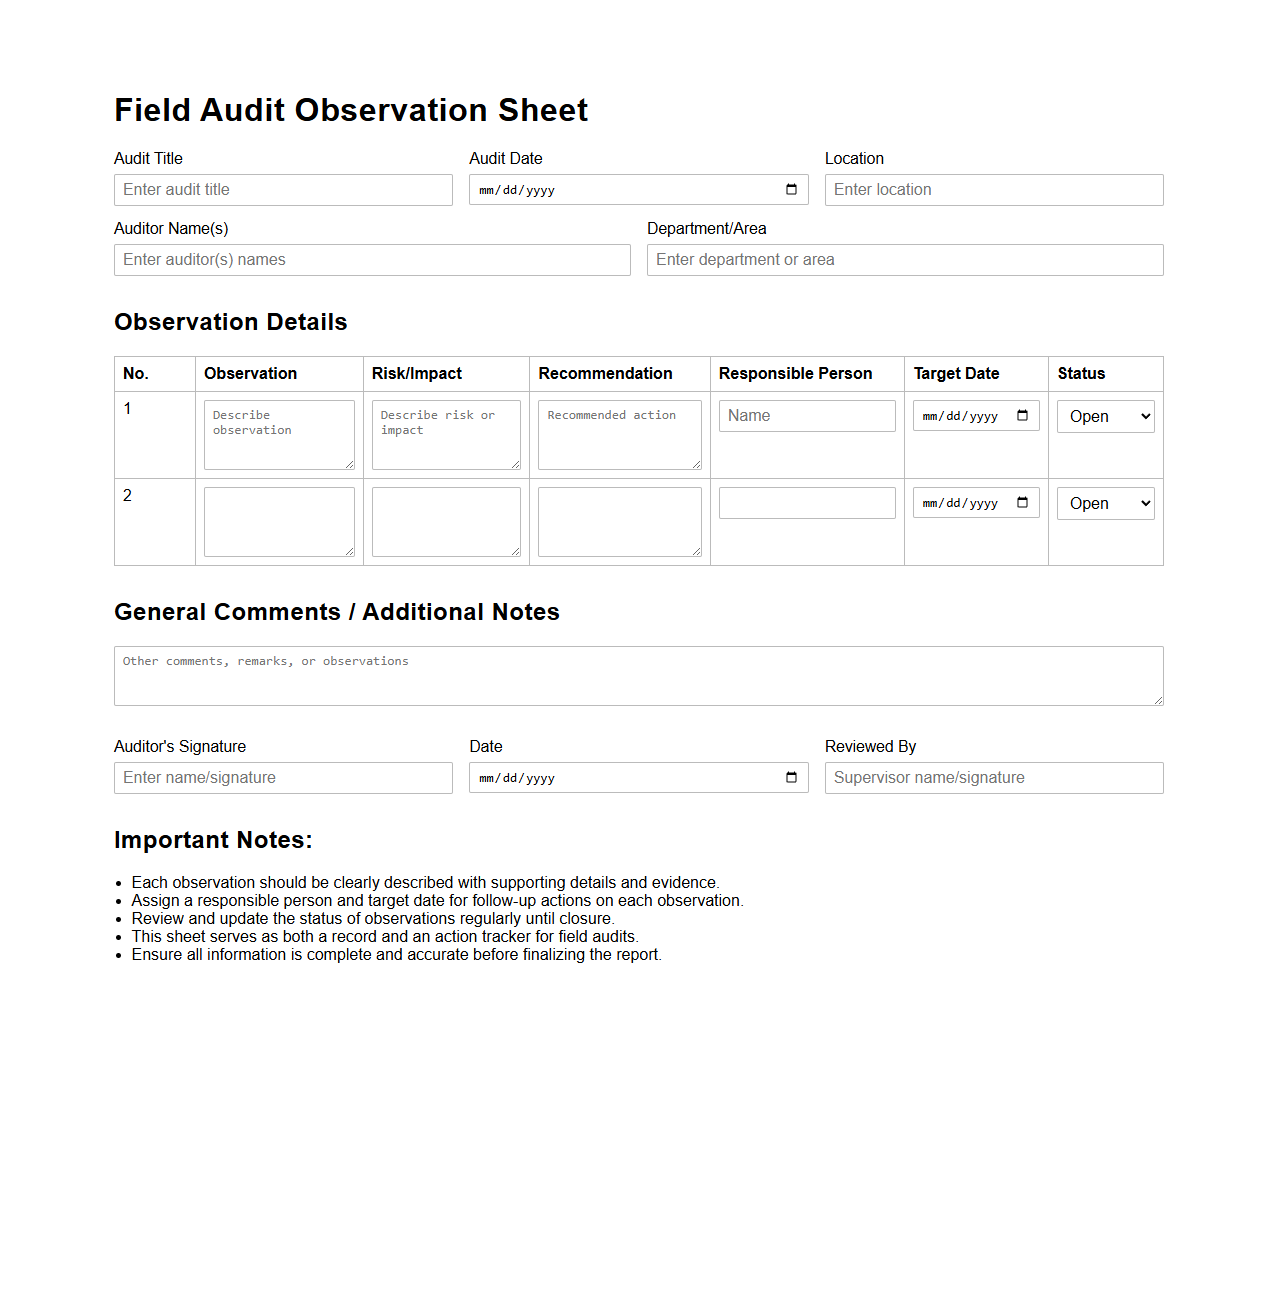This screenshot has width=1278, height=1300.
Task: Focus the Location input field
Action: [x=993, y=190]
